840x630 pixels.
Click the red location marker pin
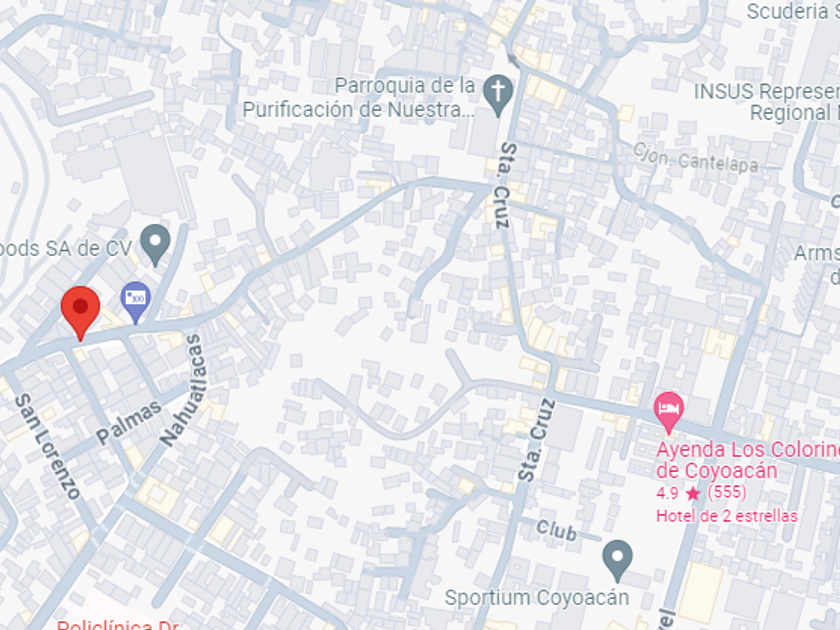80,312
